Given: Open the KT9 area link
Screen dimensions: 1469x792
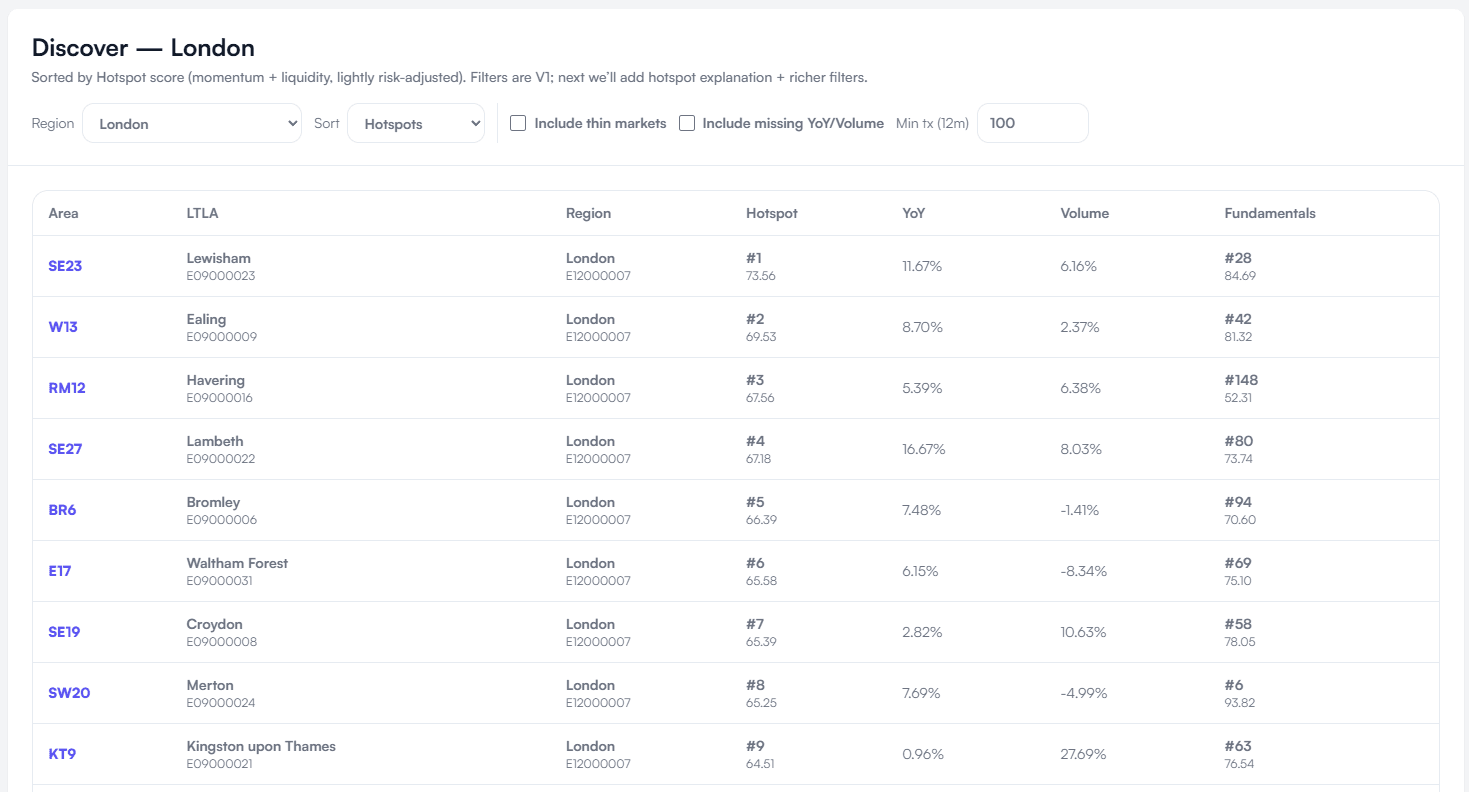Looking at the screenshot, I should click(x=62, y=754).
